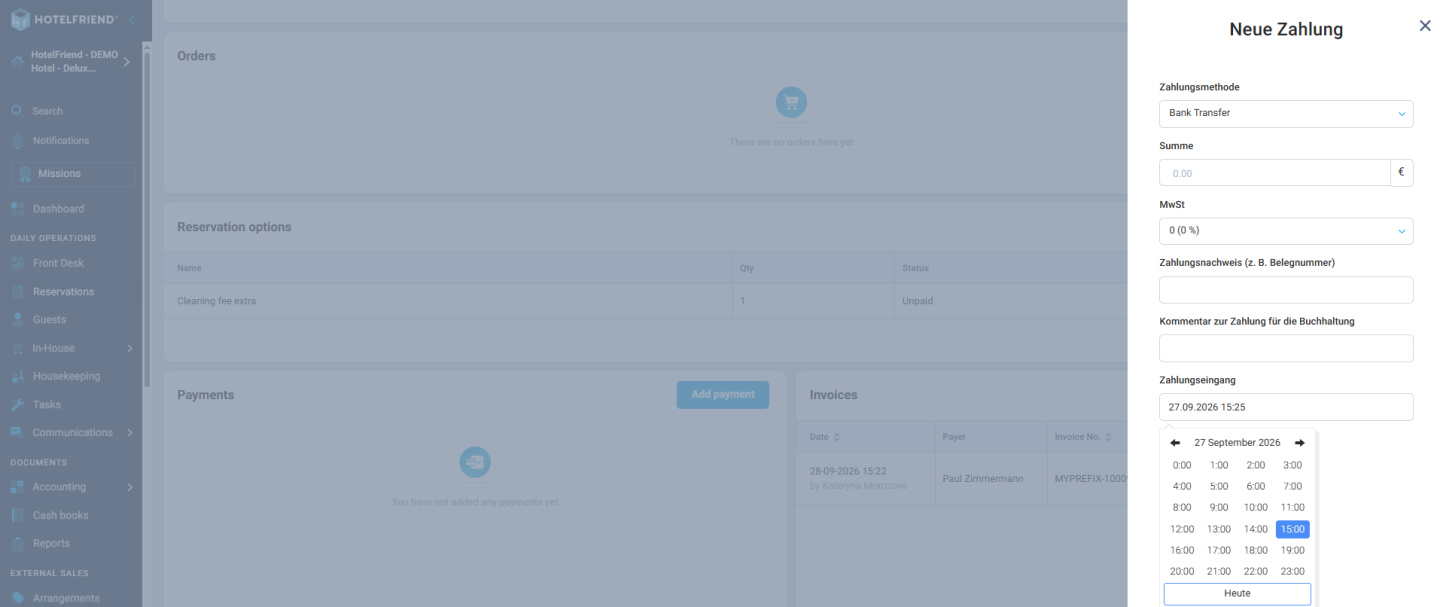The image size is (1440, 607).
Task: Click the Guests icon in sidebar
Action: pos(18,320)
